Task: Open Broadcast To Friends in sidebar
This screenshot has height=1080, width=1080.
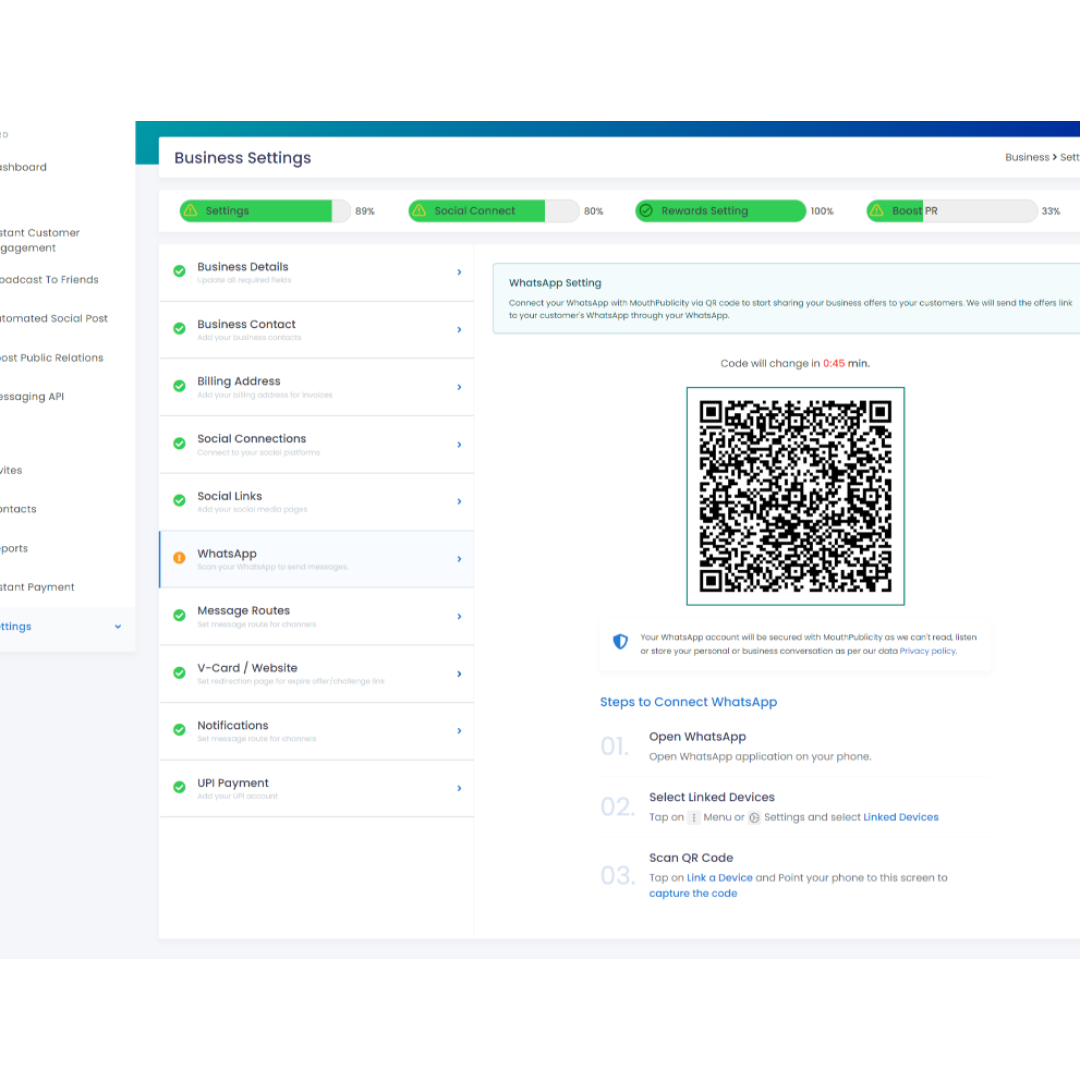Action: pyautogui.click(x=49, y=280)
